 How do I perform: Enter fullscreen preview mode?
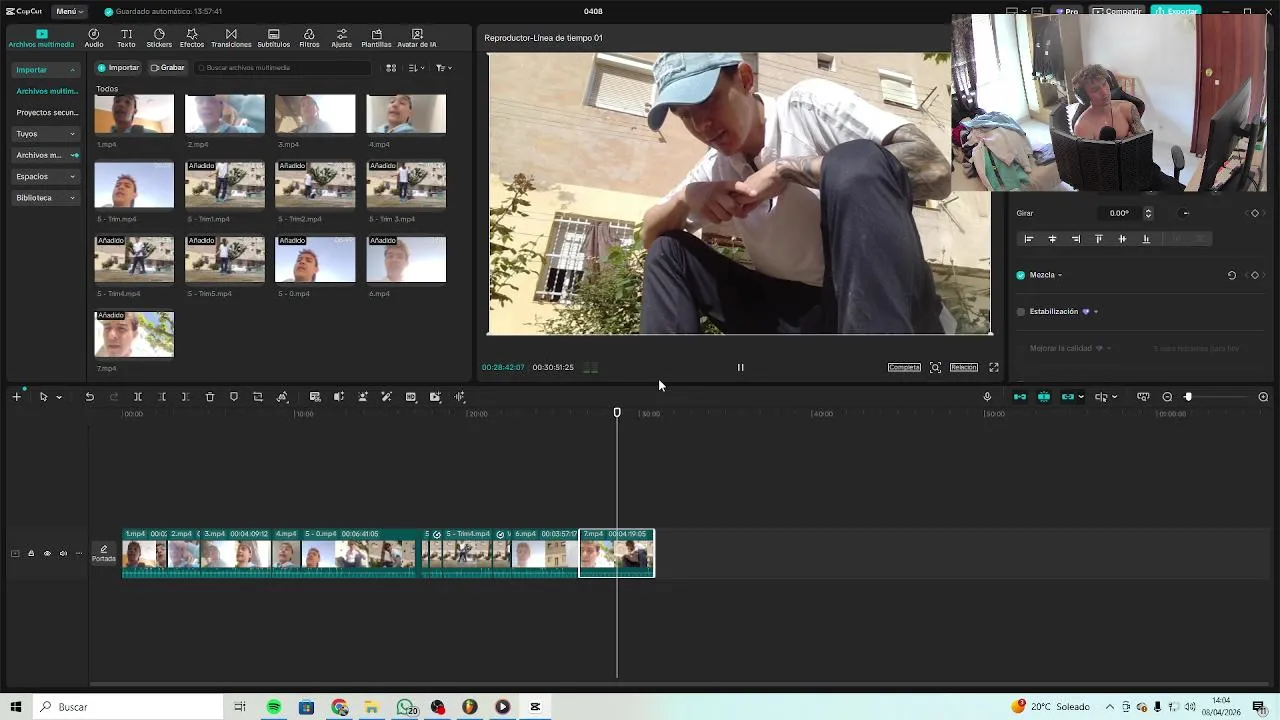994,367
